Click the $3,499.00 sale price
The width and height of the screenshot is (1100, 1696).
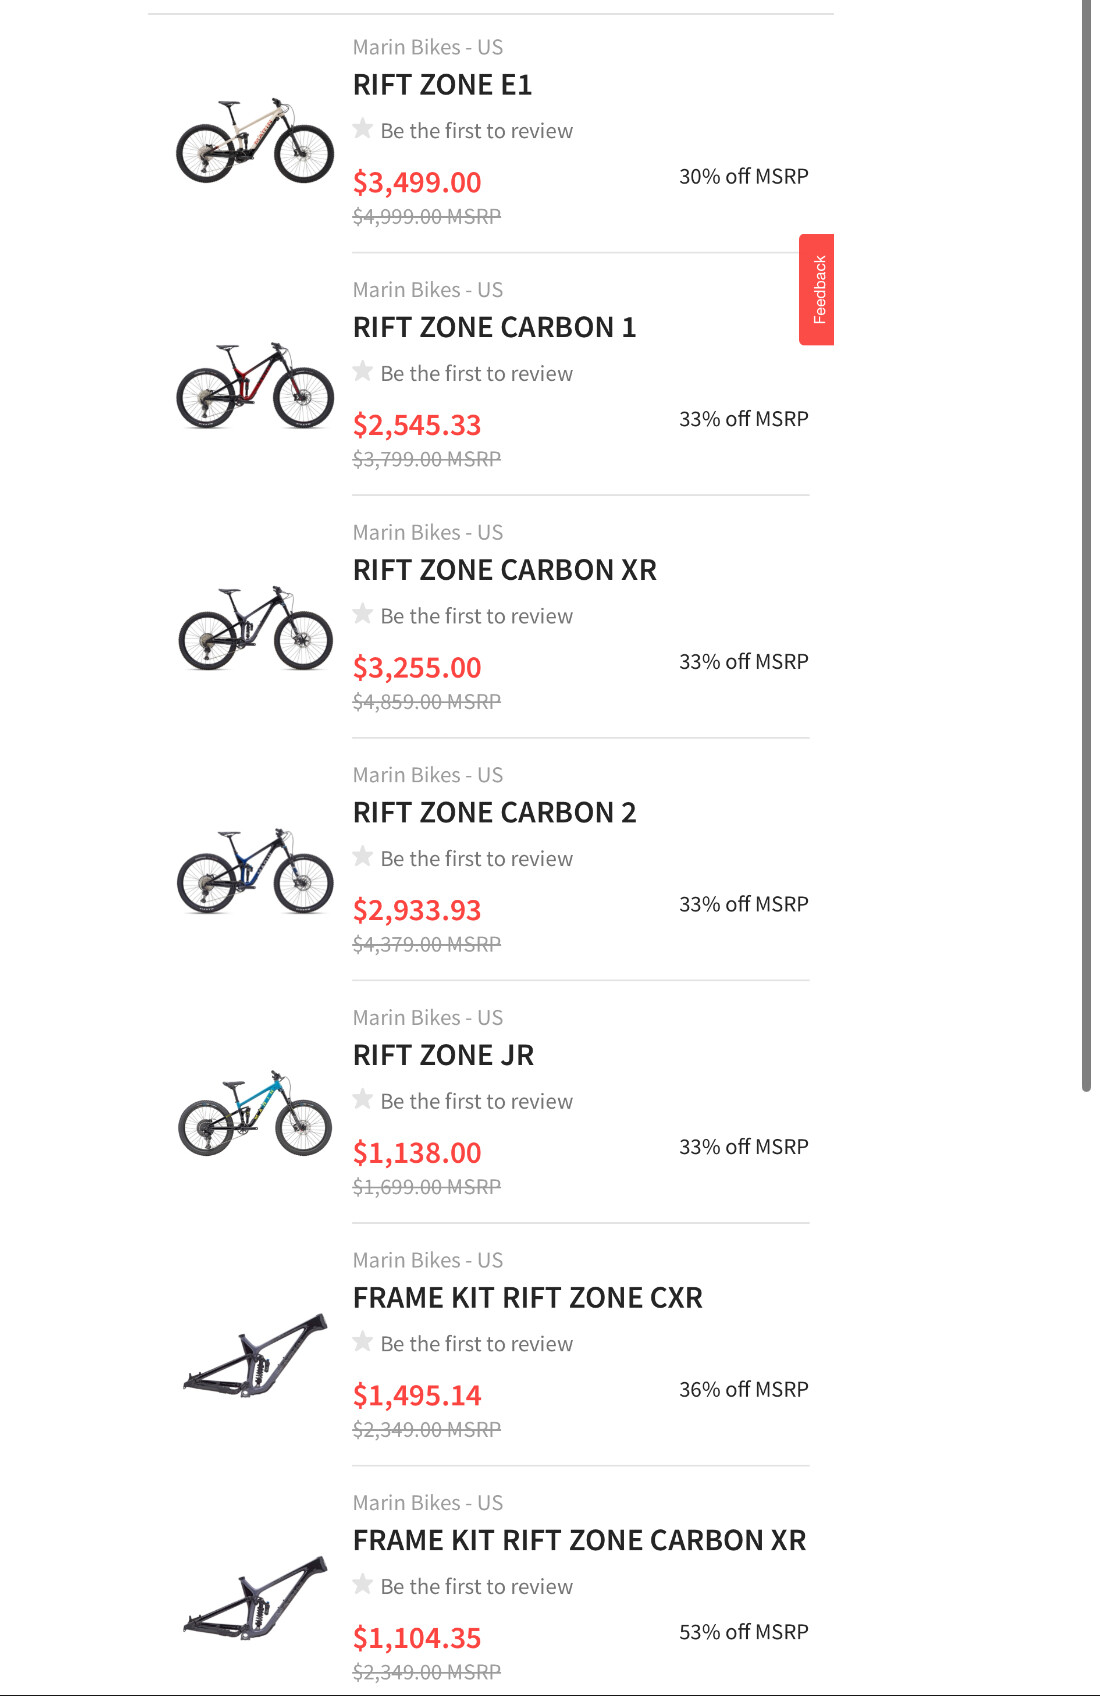417,182
